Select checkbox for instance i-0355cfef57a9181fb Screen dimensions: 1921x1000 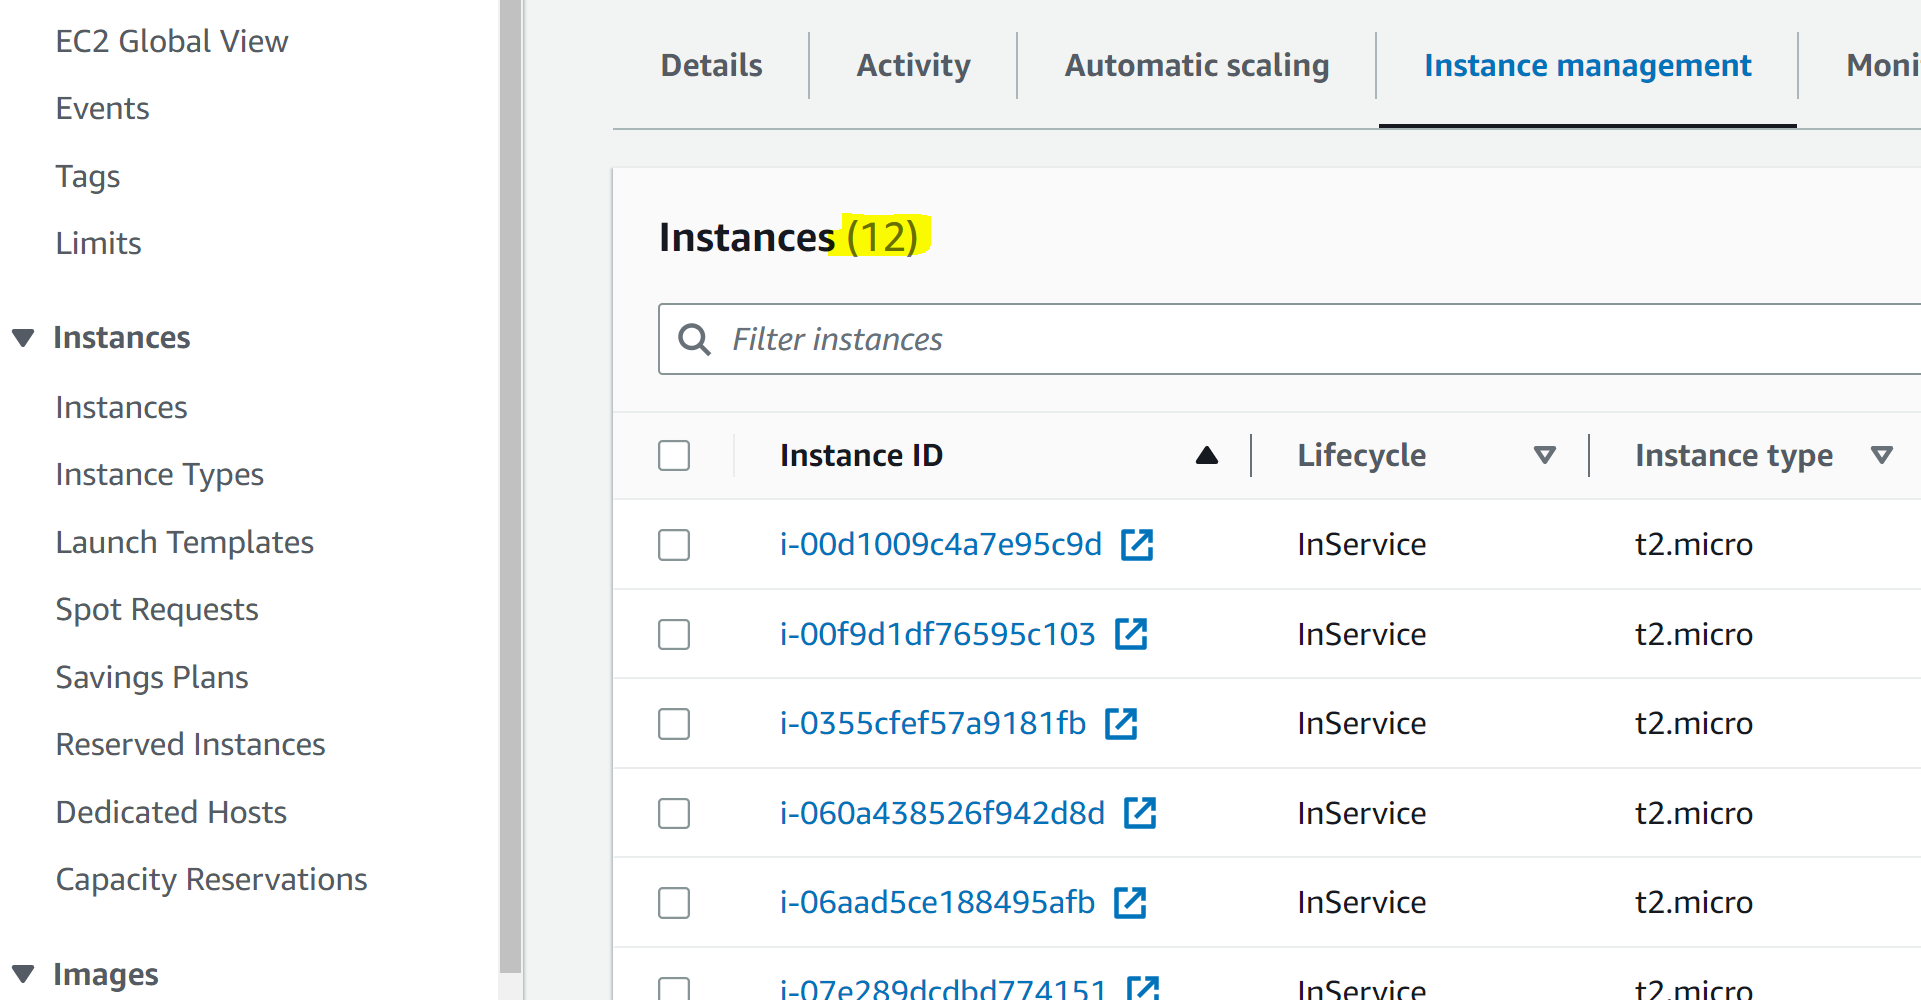tap(674, 723)
